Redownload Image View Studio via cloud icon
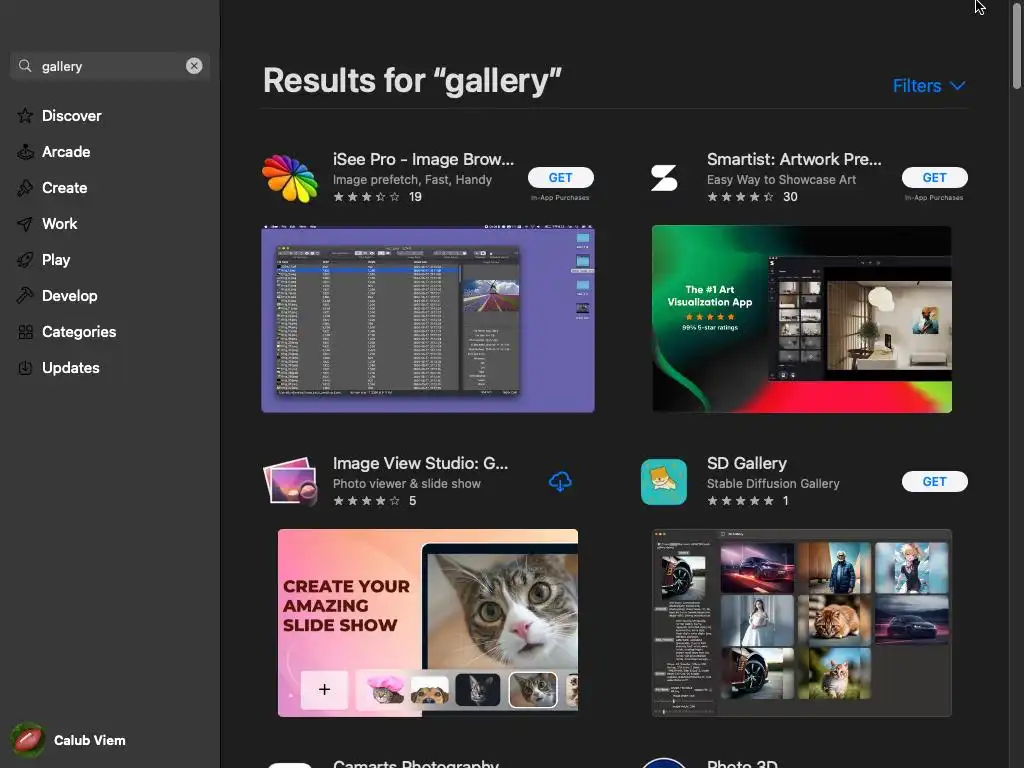Screen dimensions: 1024x768 coord(560,482)
